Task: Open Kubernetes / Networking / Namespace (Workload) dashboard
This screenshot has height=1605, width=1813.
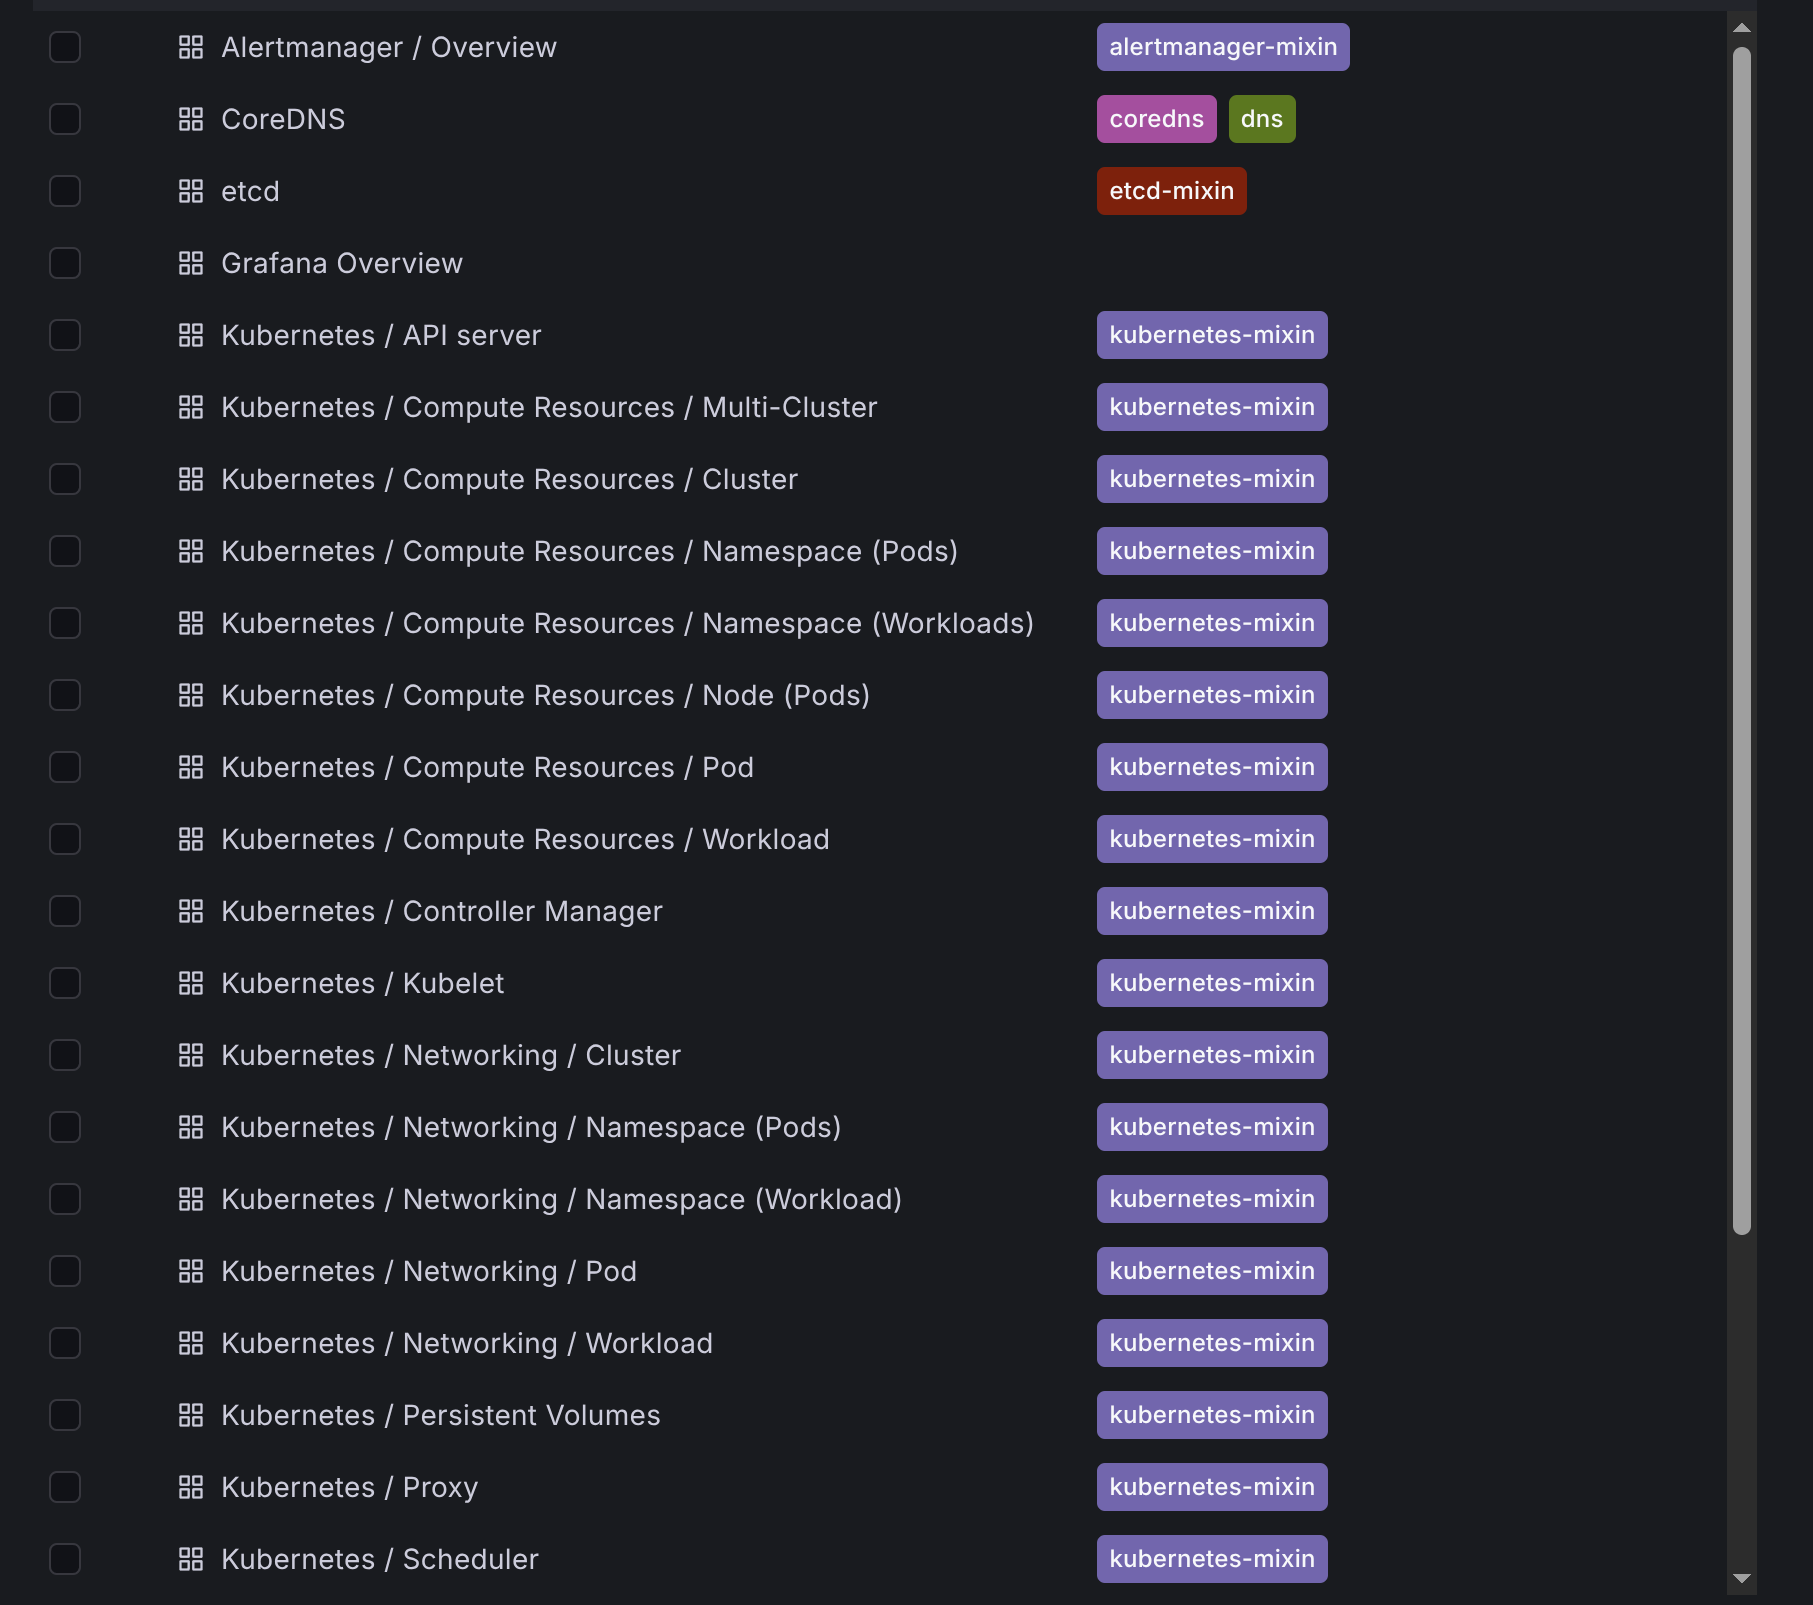Action: pyautogui.click(x=561, y=1199)
